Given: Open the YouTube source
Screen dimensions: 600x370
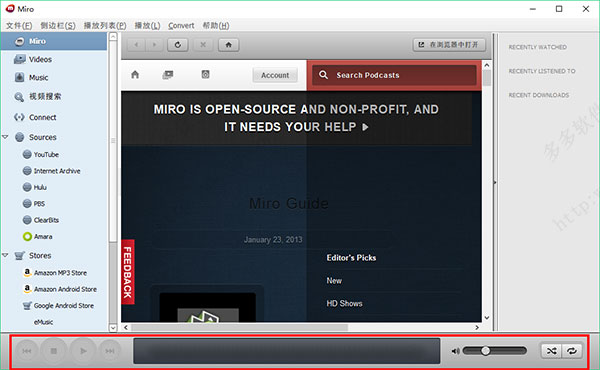Looking at the screenshot, I should click(x=46, y=155).
